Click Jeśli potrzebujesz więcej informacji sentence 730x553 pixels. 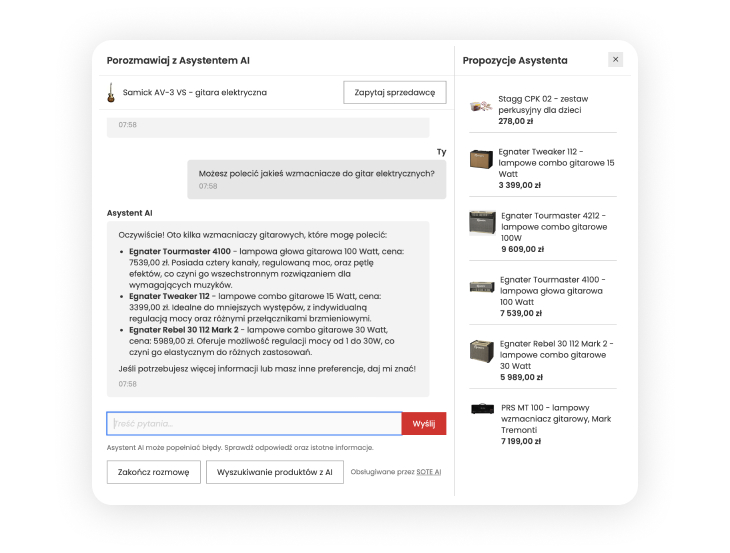[267, 369]
